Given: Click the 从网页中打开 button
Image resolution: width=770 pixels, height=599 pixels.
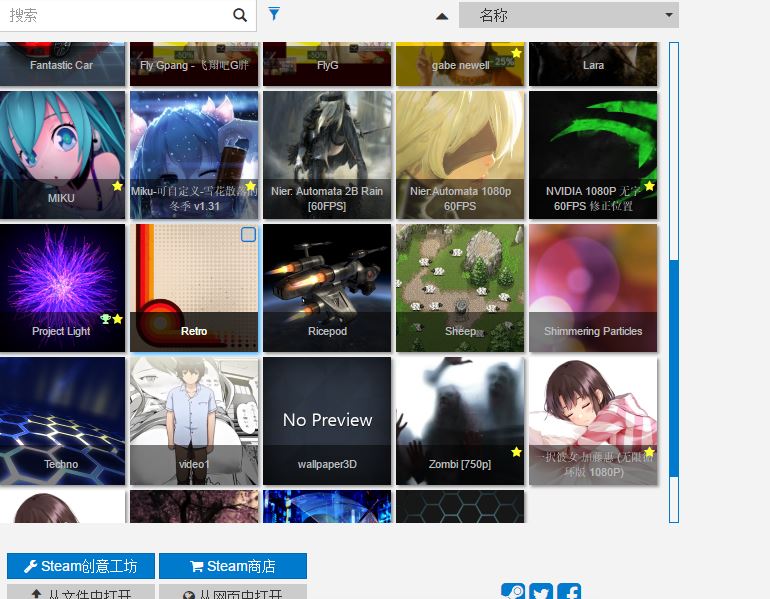Looking at the screenshot, I should pyautogui.click(x=233, y=592).
